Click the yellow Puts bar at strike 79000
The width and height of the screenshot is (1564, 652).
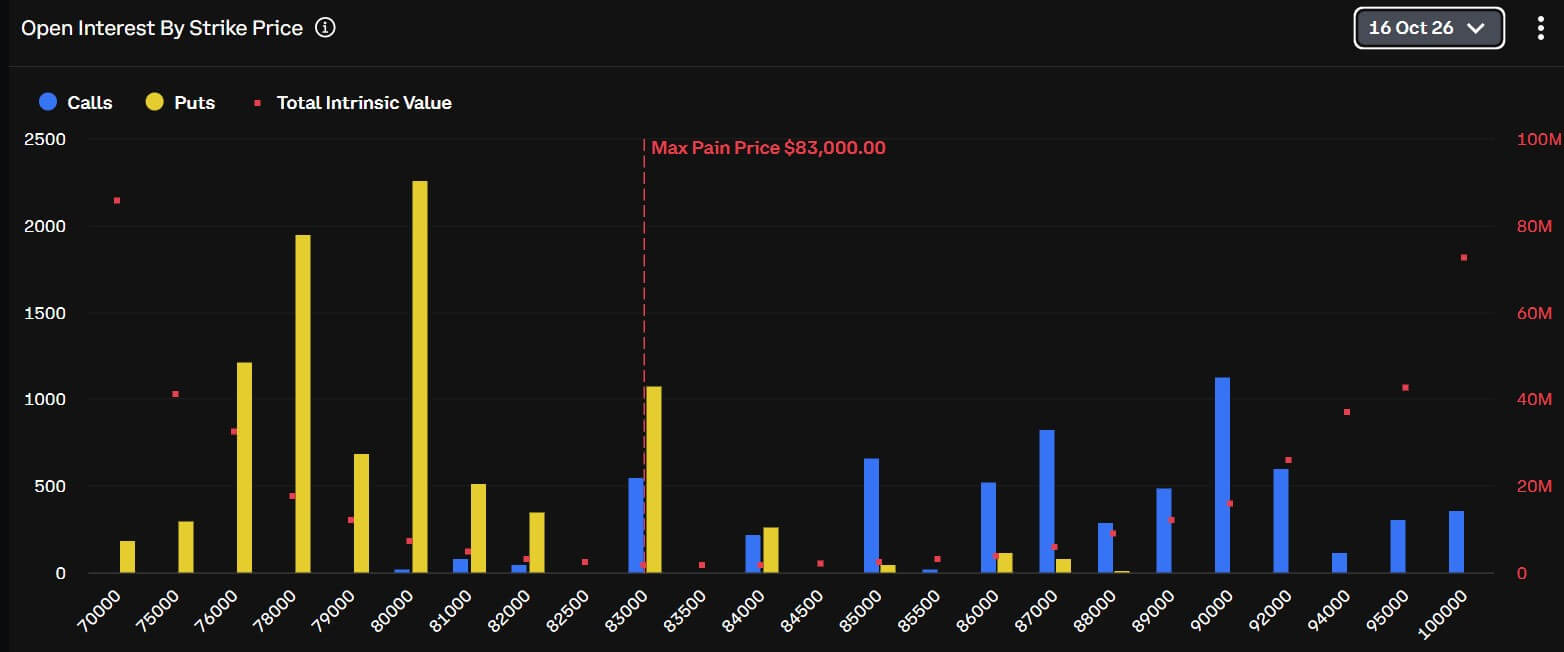[x=361, y=514]
